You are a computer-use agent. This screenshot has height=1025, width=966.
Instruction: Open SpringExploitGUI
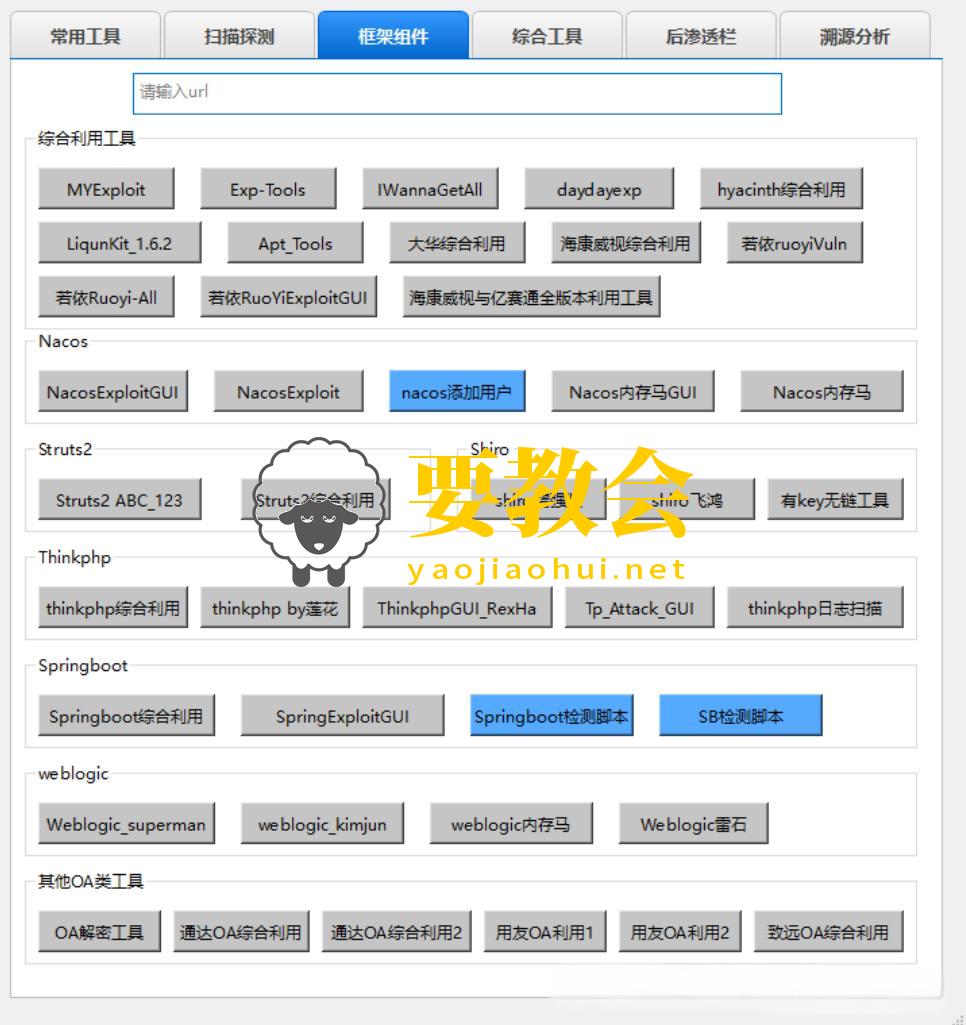click(342, 716)
